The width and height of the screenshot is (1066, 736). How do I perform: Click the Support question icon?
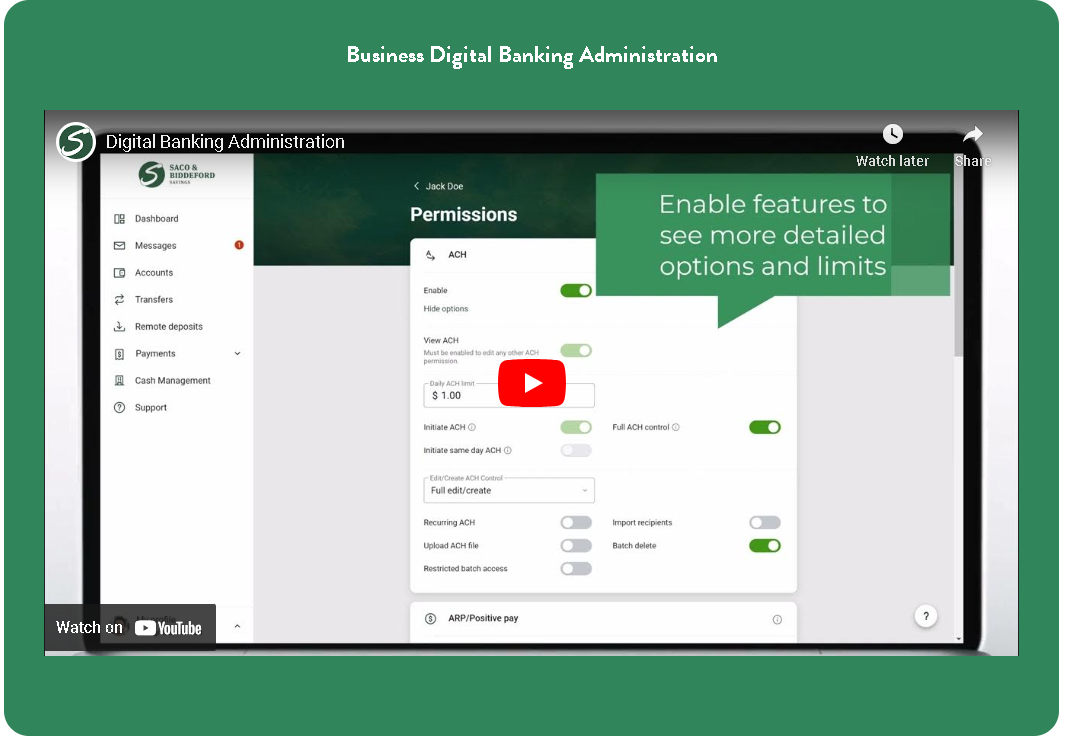pos(119,408)
